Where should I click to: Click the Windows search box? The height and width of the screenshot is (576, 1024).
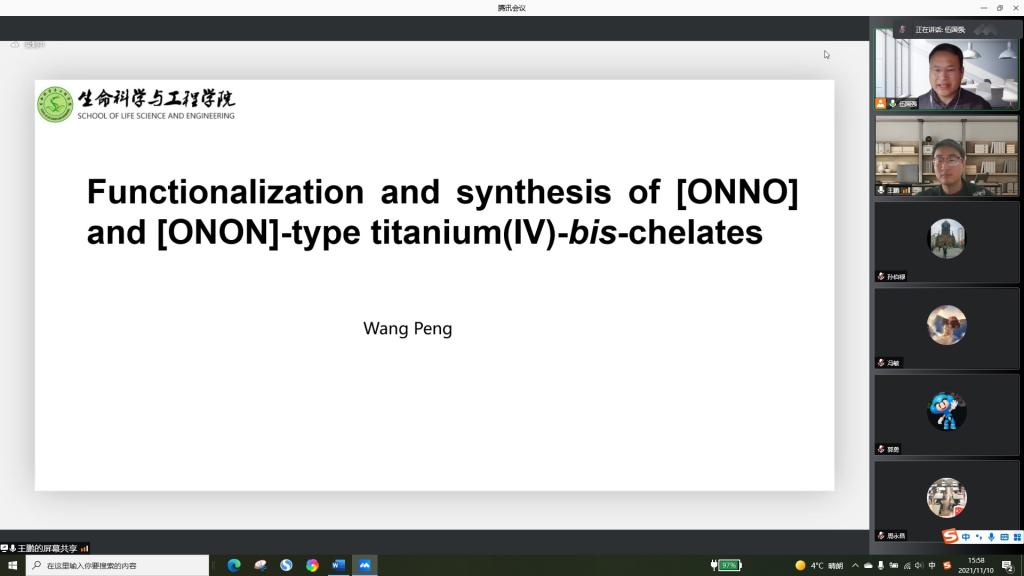(x=120, y=565)
